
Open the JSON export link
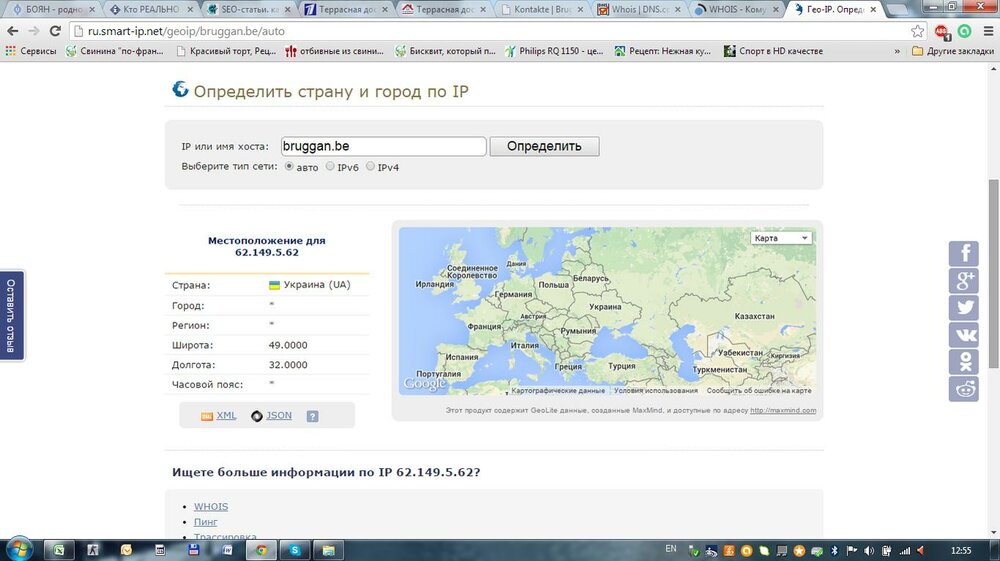pos(279,416)
